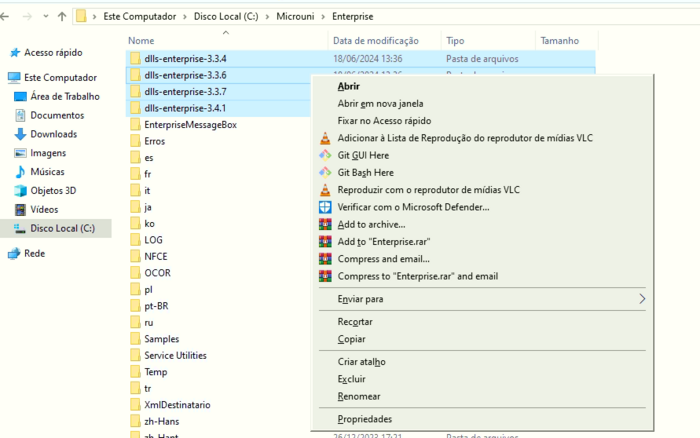700x438 pixels.
Task: Click the Documentos icon in sidebar
Action: [x=21, y=115]
